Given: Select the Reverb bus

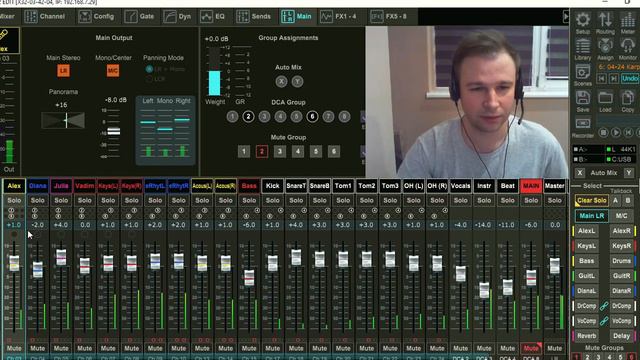Looking at the screenshot, I should point(587,336).
